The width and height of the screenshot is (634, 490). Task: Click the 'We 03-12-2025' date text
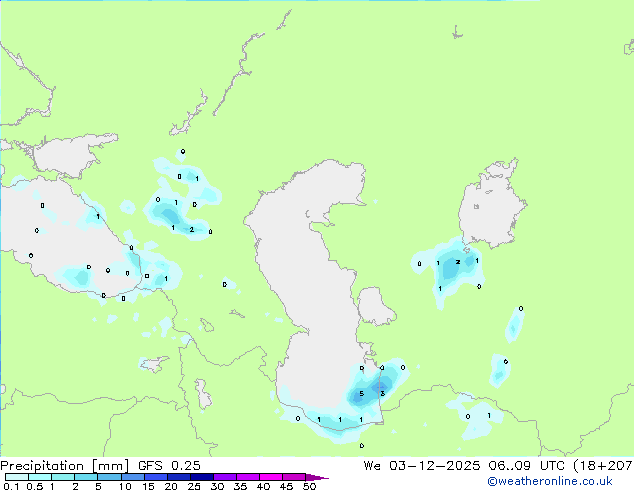point(422,466)
